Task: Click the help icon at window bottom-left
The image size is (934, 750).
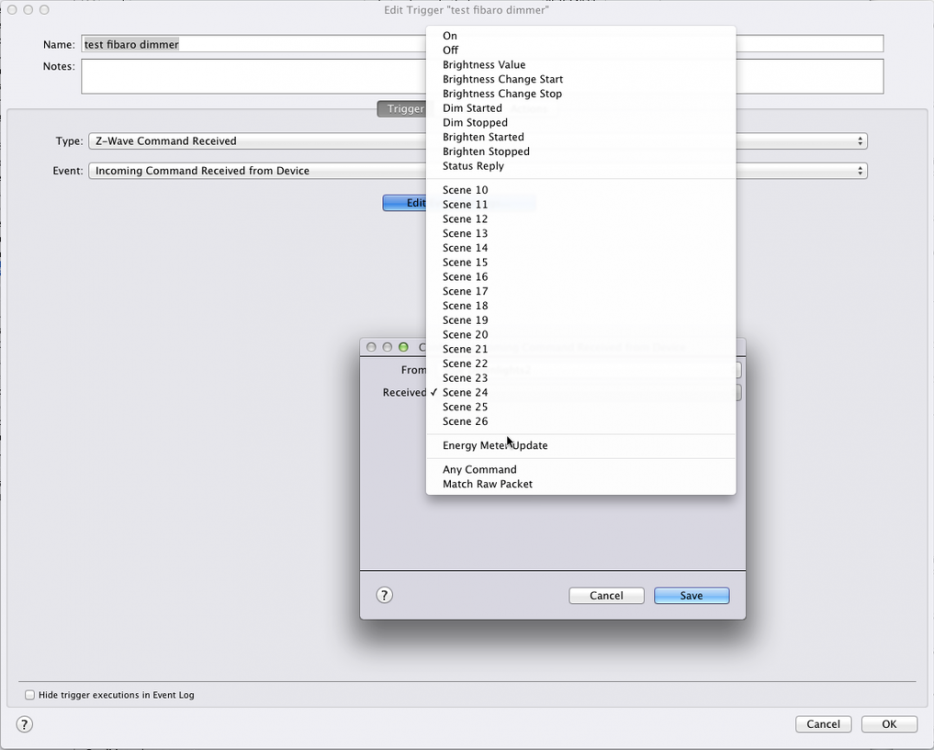Action: coord(25,724)
